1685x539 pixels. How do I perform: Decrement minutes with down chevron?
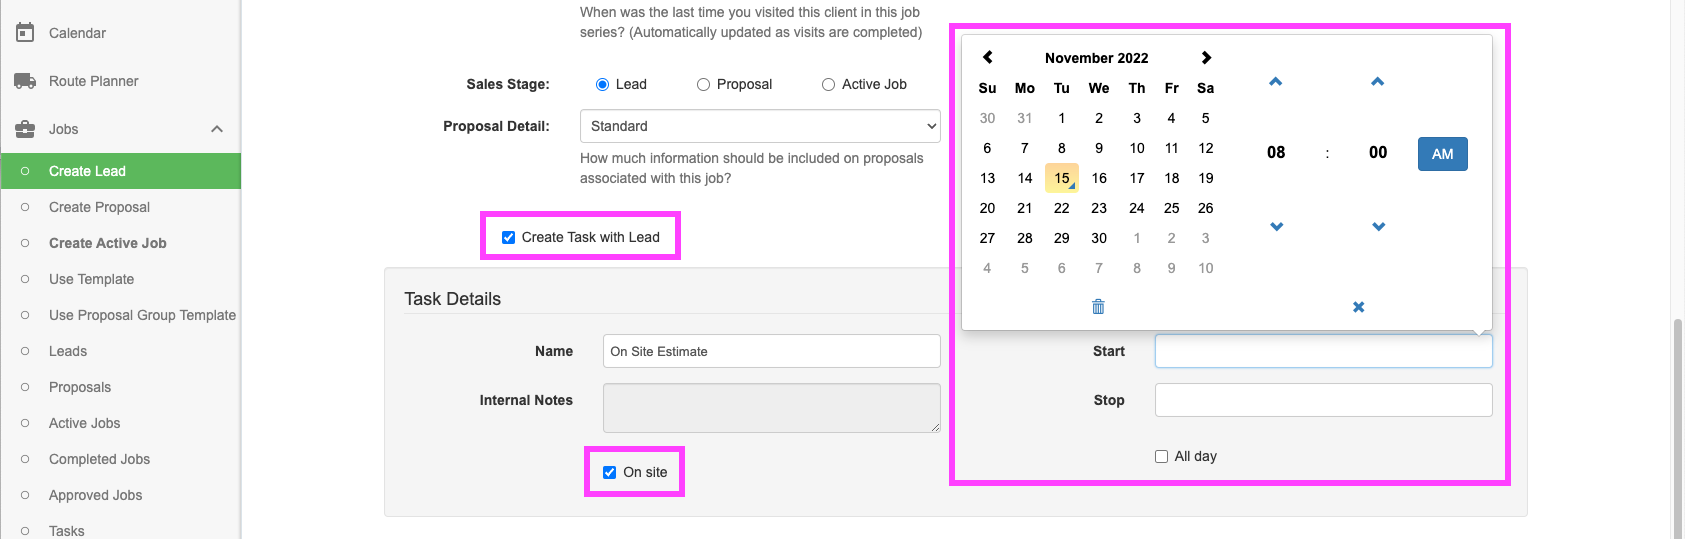(1378, 227)
